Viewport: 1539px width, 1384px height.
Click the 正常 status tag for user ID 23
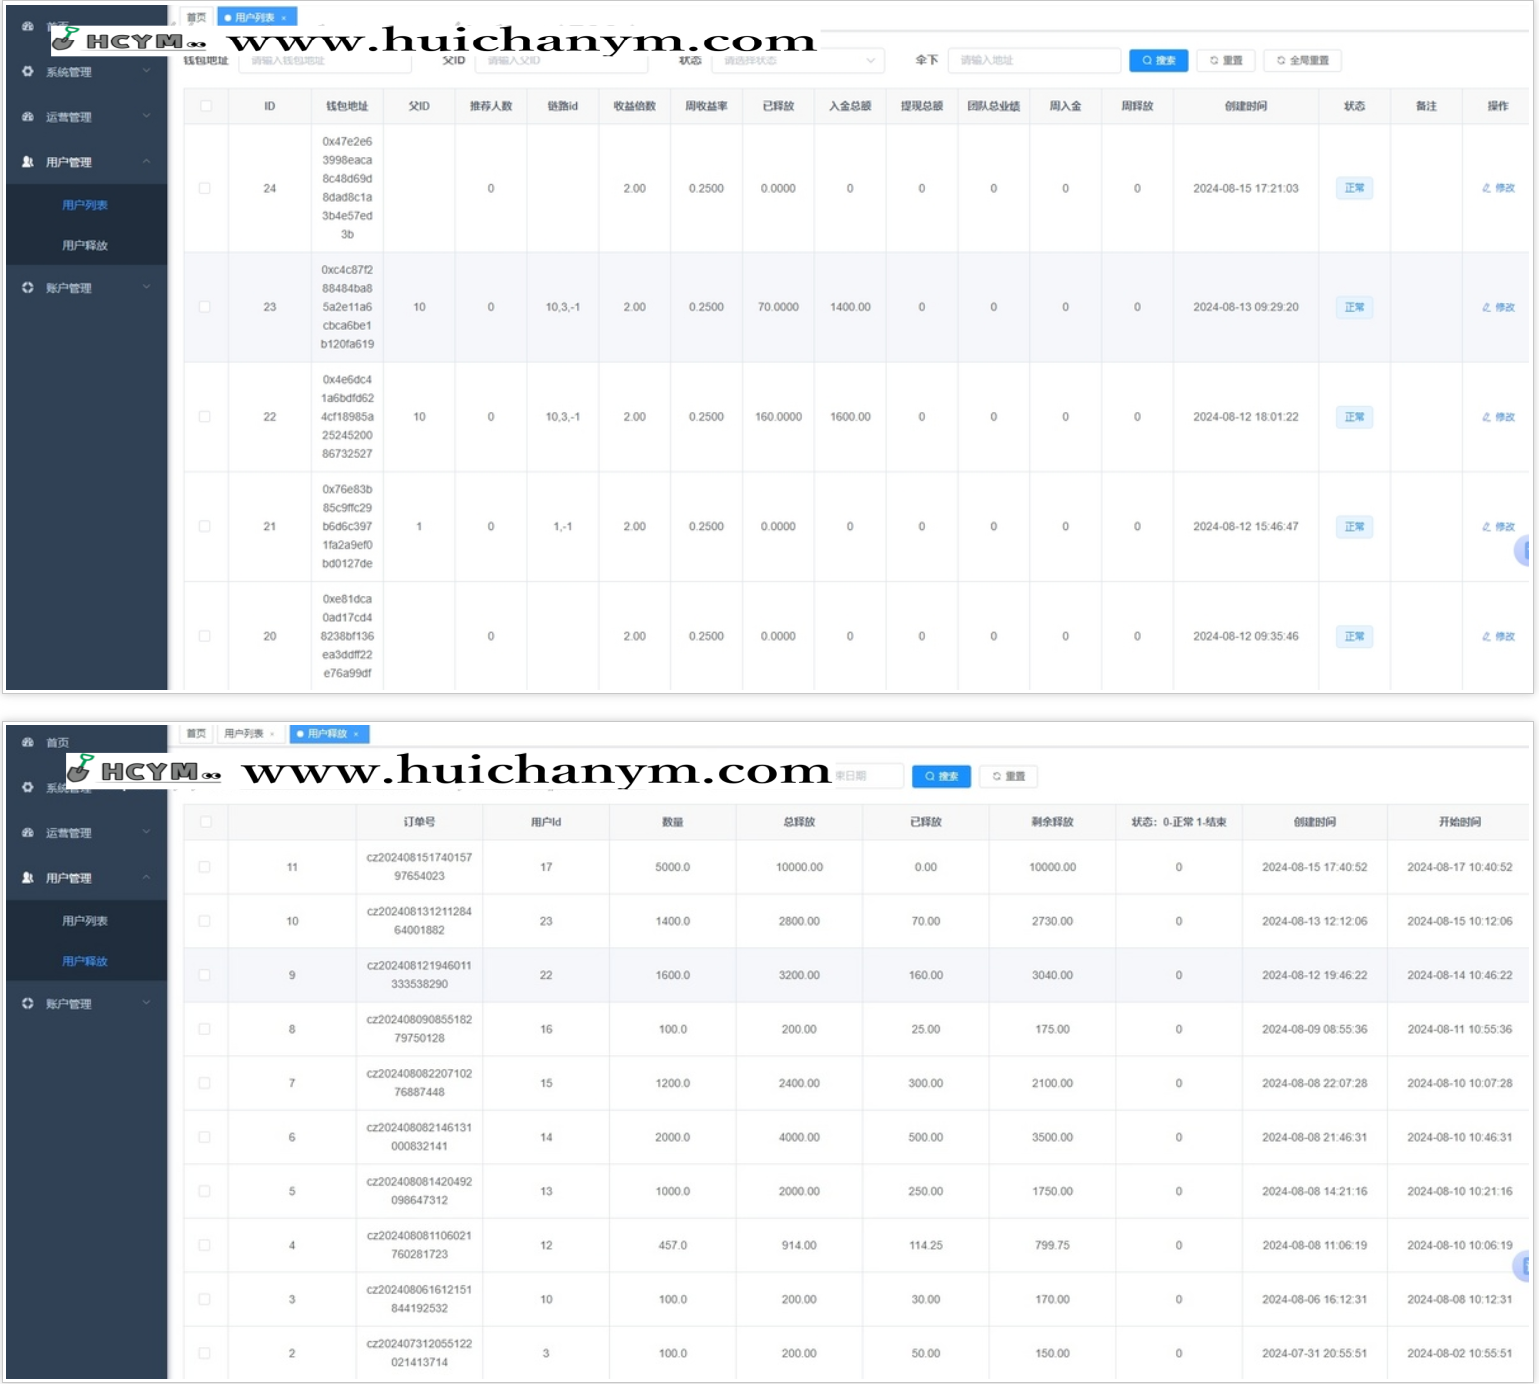coord(1354,307)
